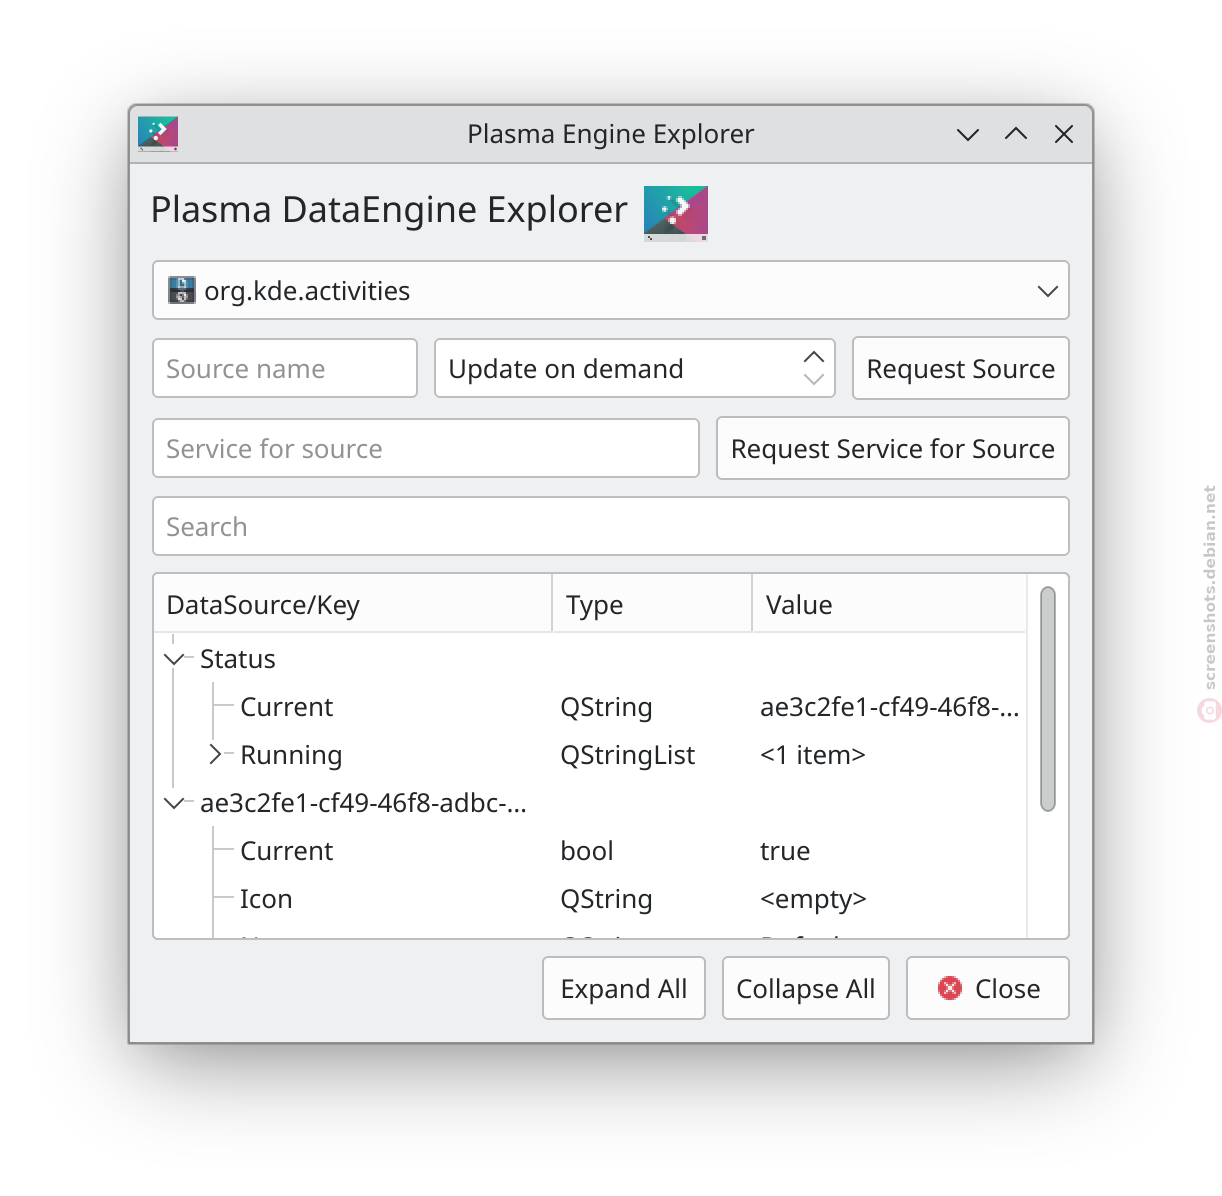
Task: Collapse the ae3c2fe1-cf49-46f8-adbc node
Action: [x=176, y=803]
